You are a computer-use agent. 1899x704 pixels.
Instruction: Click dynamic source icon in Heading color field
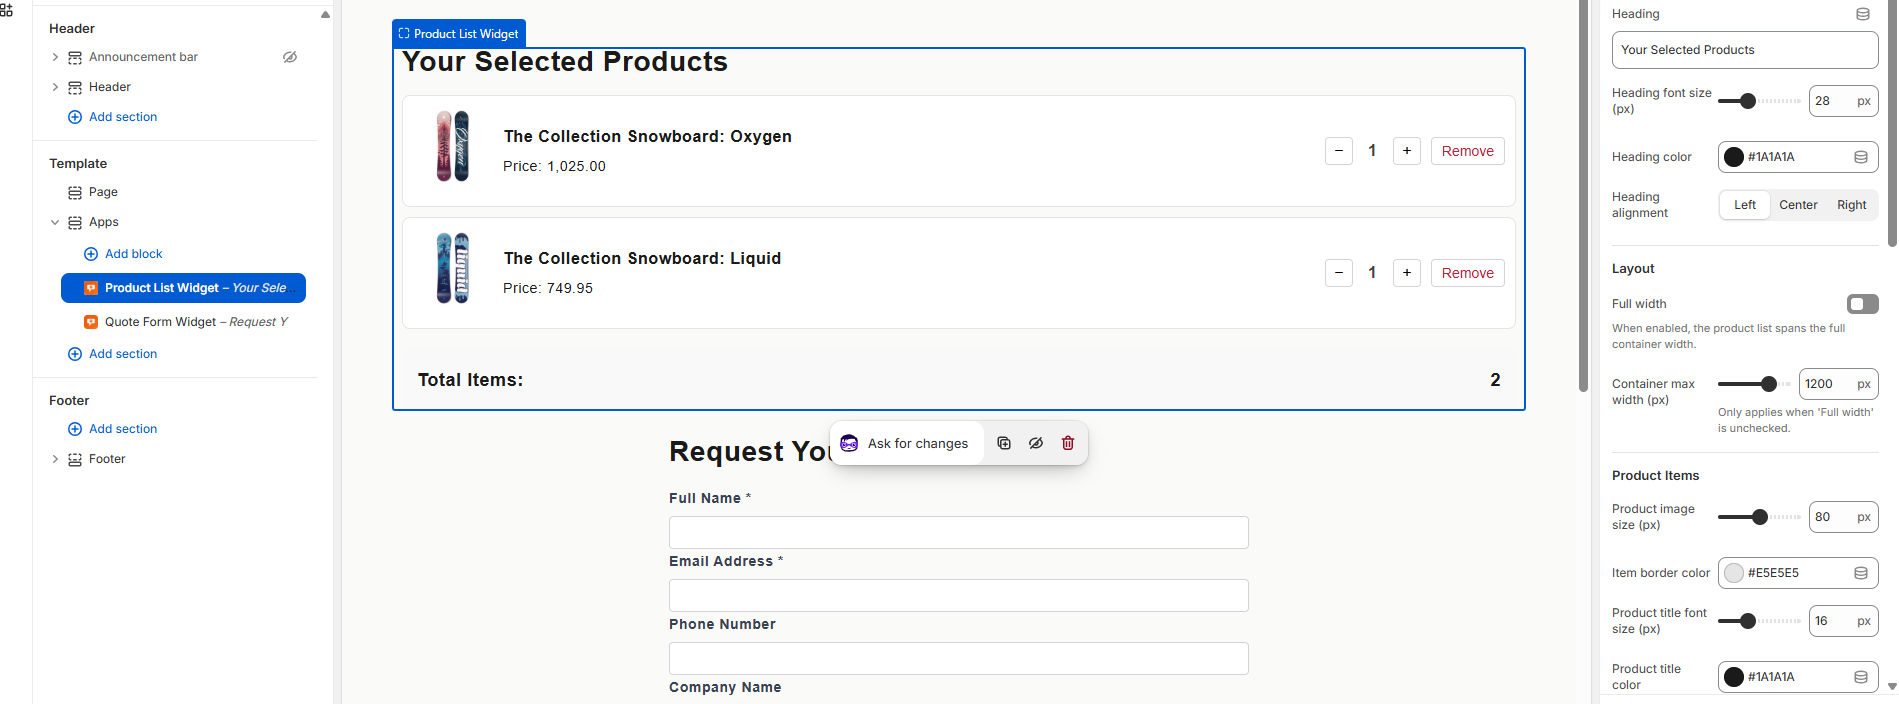1861,157
